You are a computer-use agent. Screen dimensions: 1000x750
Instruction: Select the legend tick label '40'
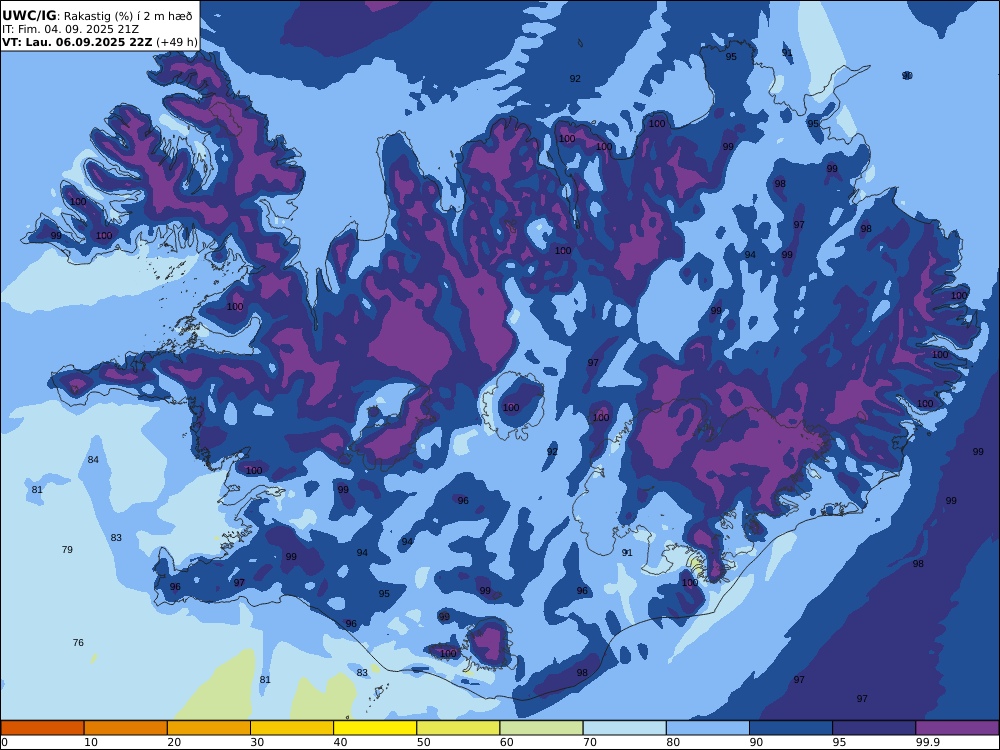(x=341, y=742)
